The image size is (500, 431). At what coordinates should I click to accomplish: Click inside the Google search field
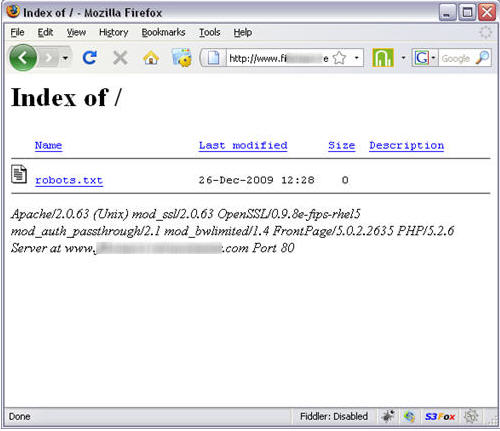456,58
